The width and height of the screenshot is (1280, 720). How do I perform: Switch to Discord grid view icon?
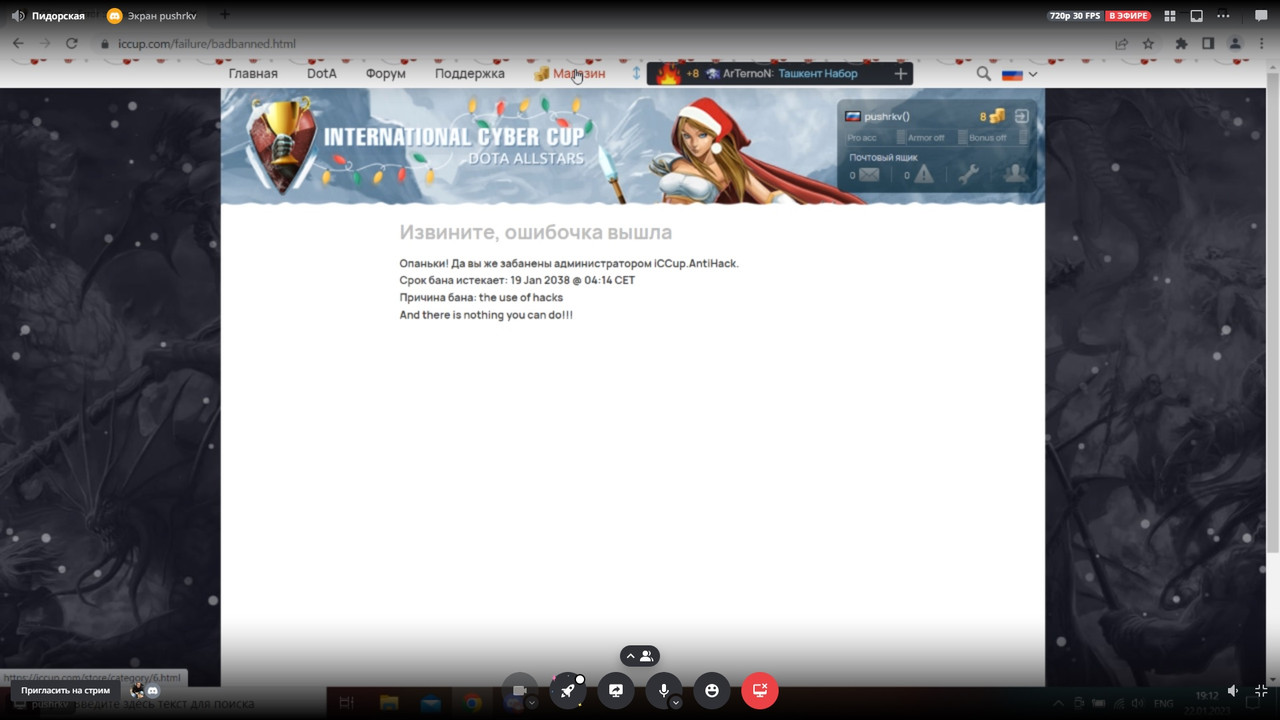[1171, 16]
